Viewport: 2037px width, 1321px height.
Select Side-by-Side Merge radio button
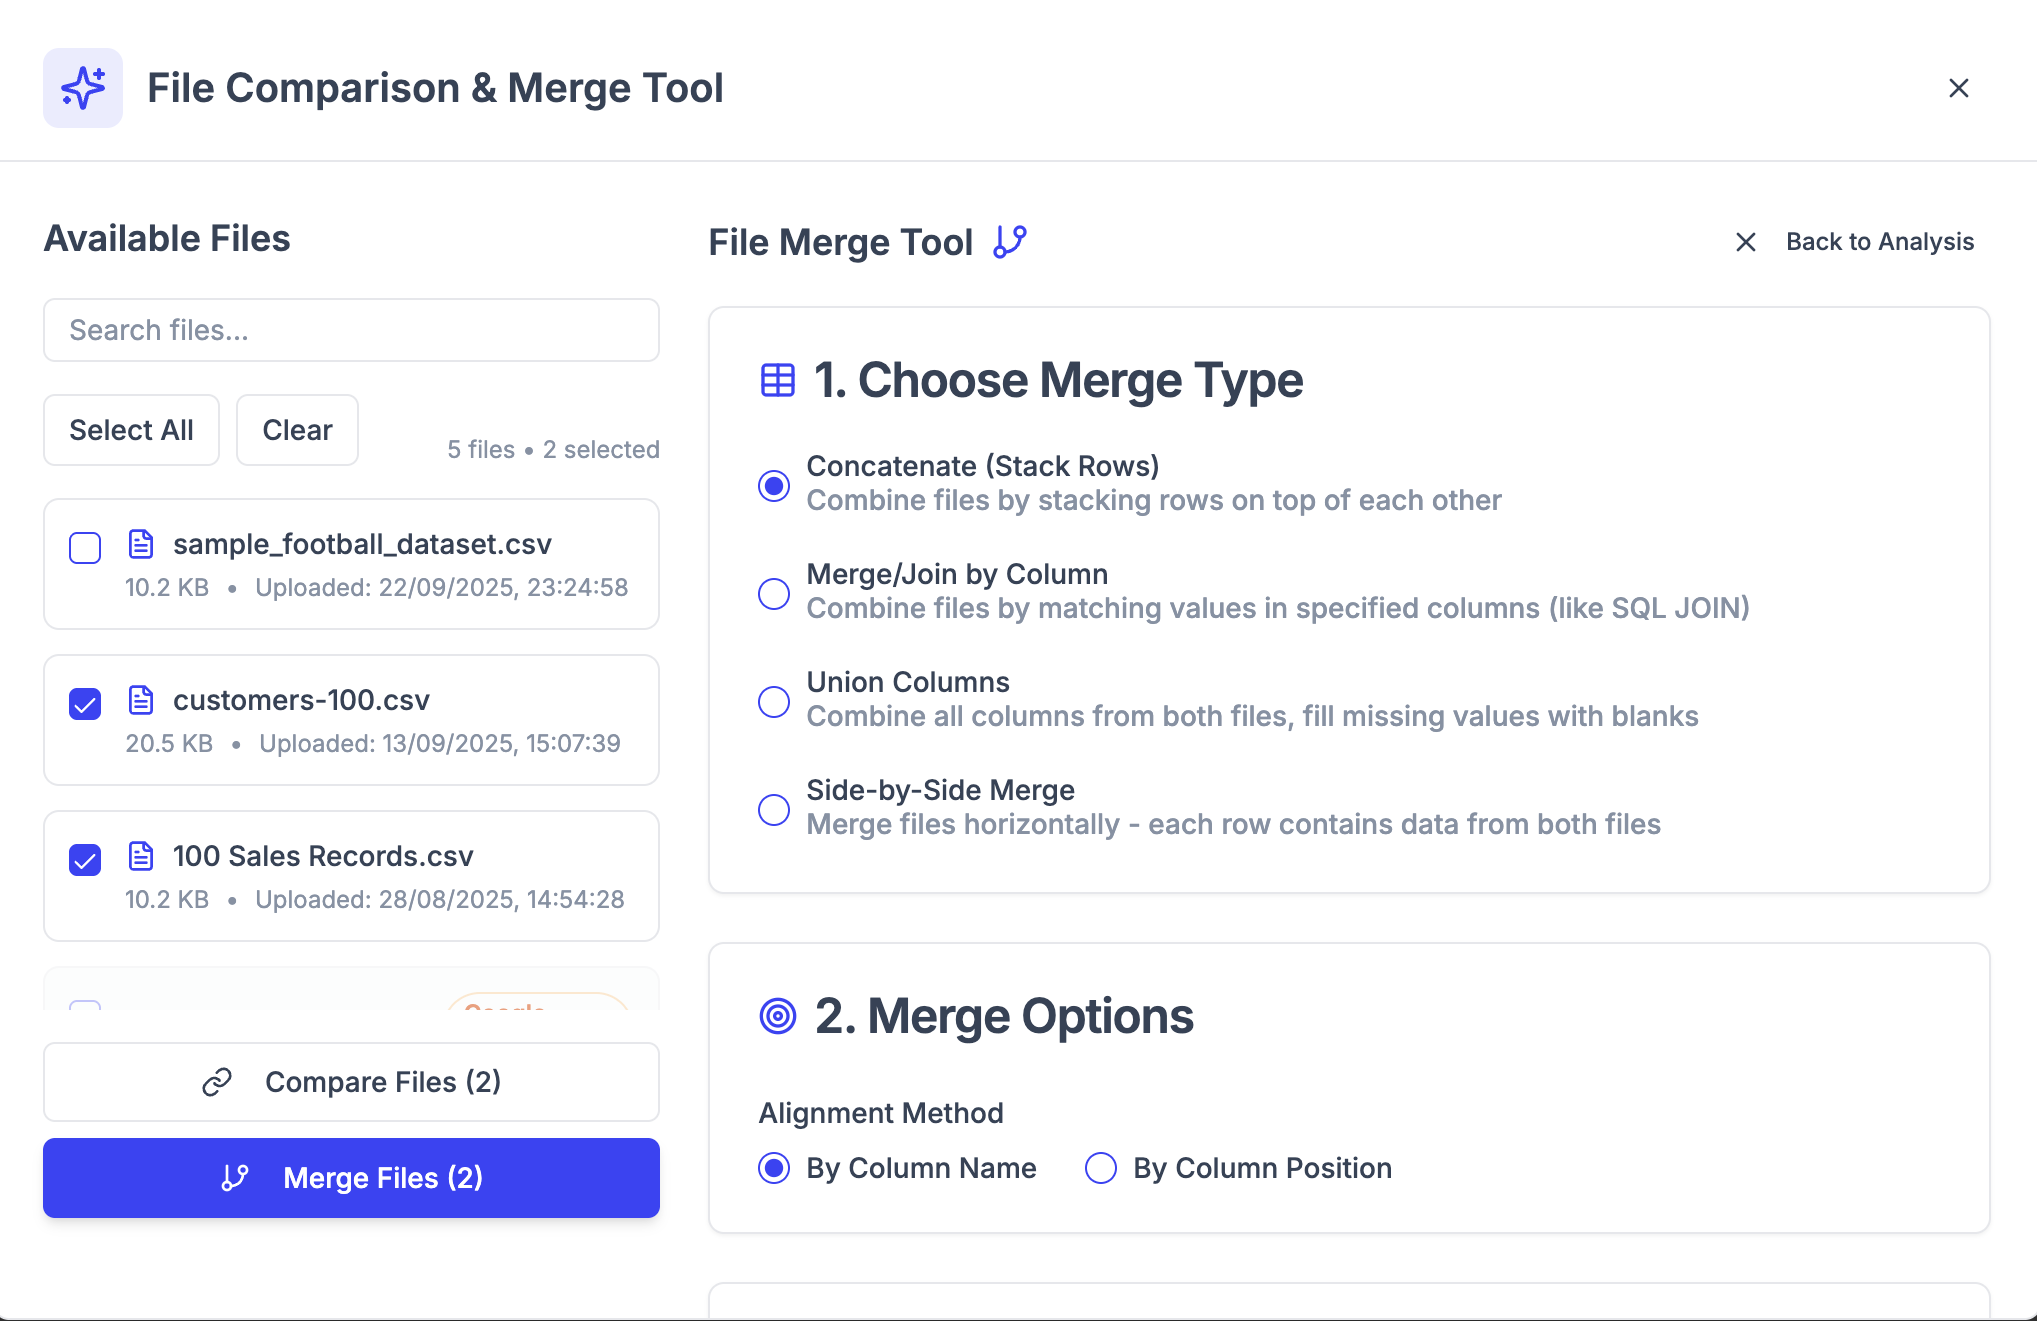coord(774,809)
